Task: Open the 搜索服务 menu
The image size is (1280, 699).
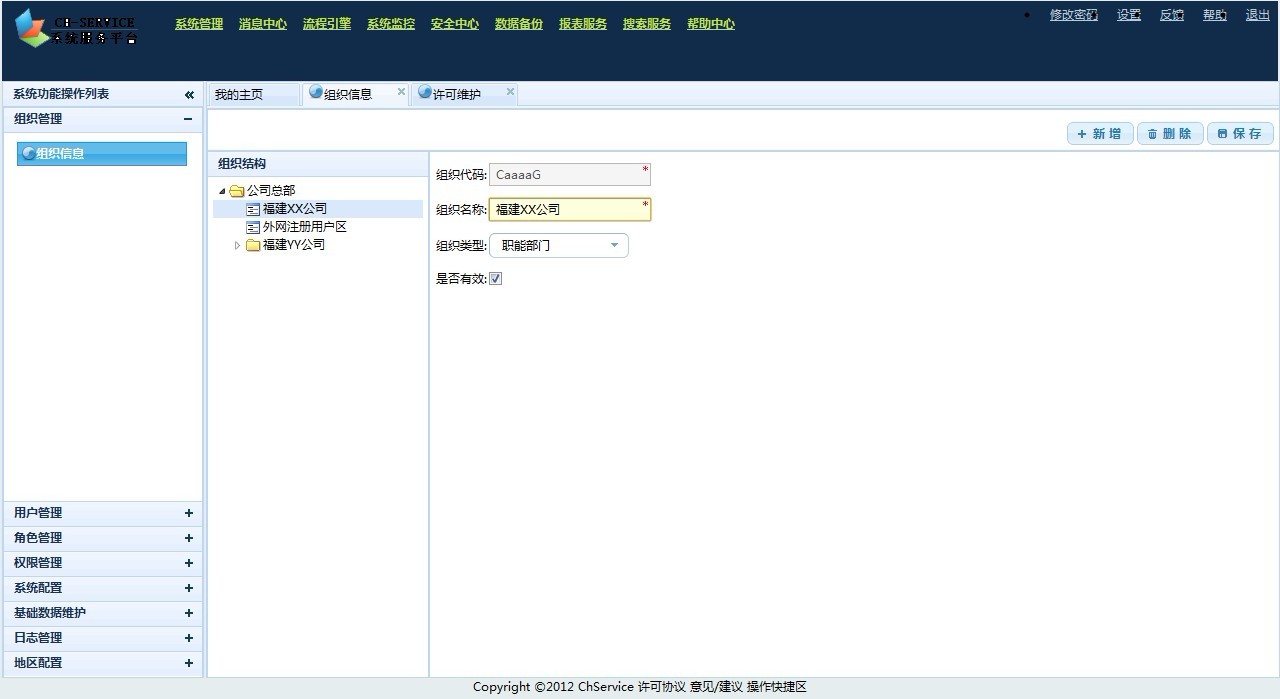Action: click(x=647, y=24)
